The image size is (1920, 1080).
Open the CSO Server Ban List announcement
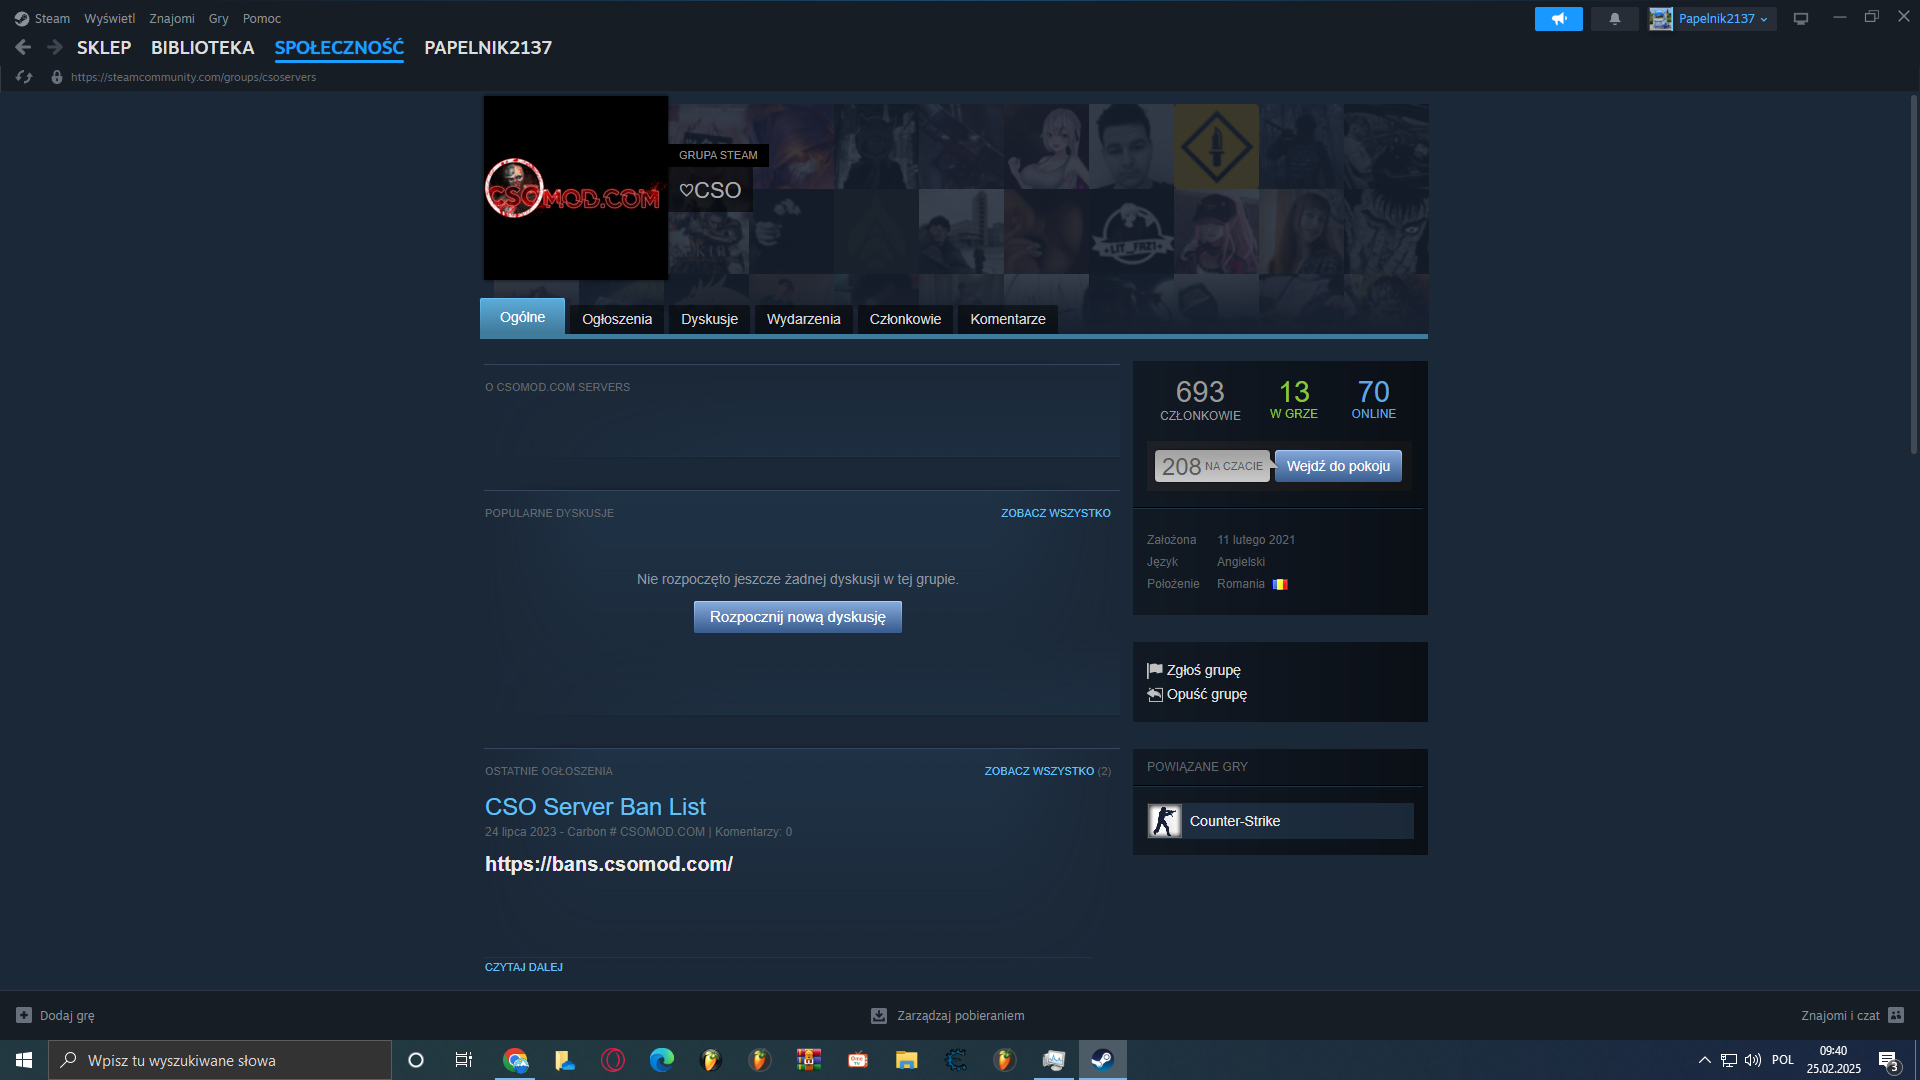(595, 807)
